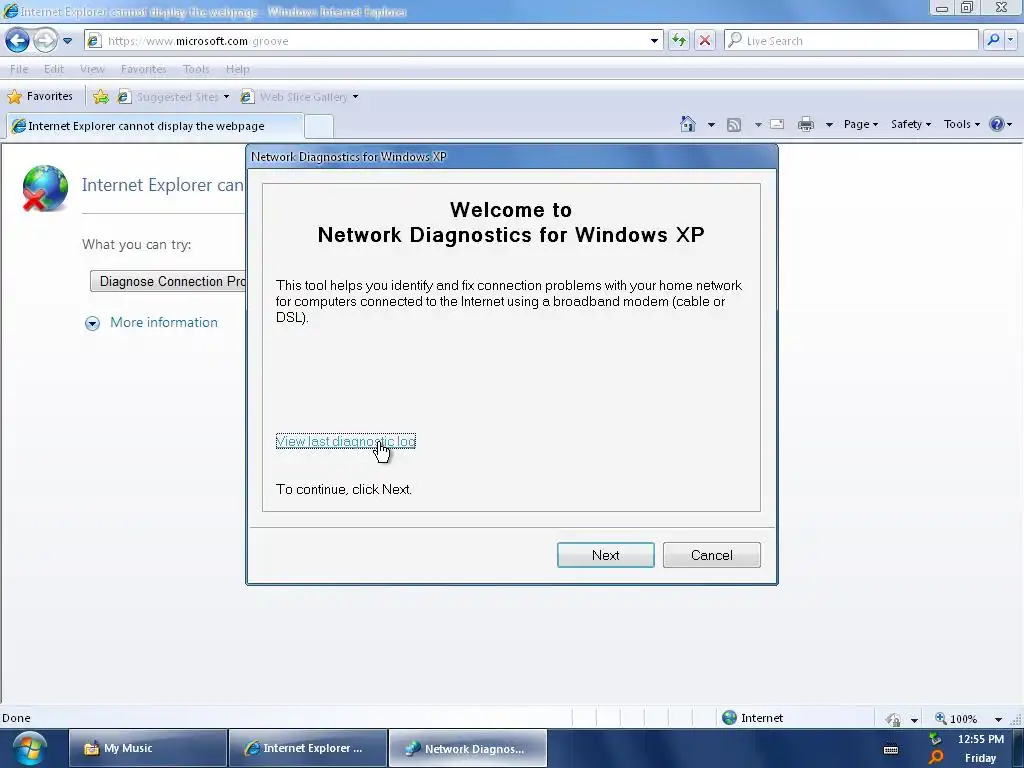Switch to Network Diagnostics taskbar button

468,748
